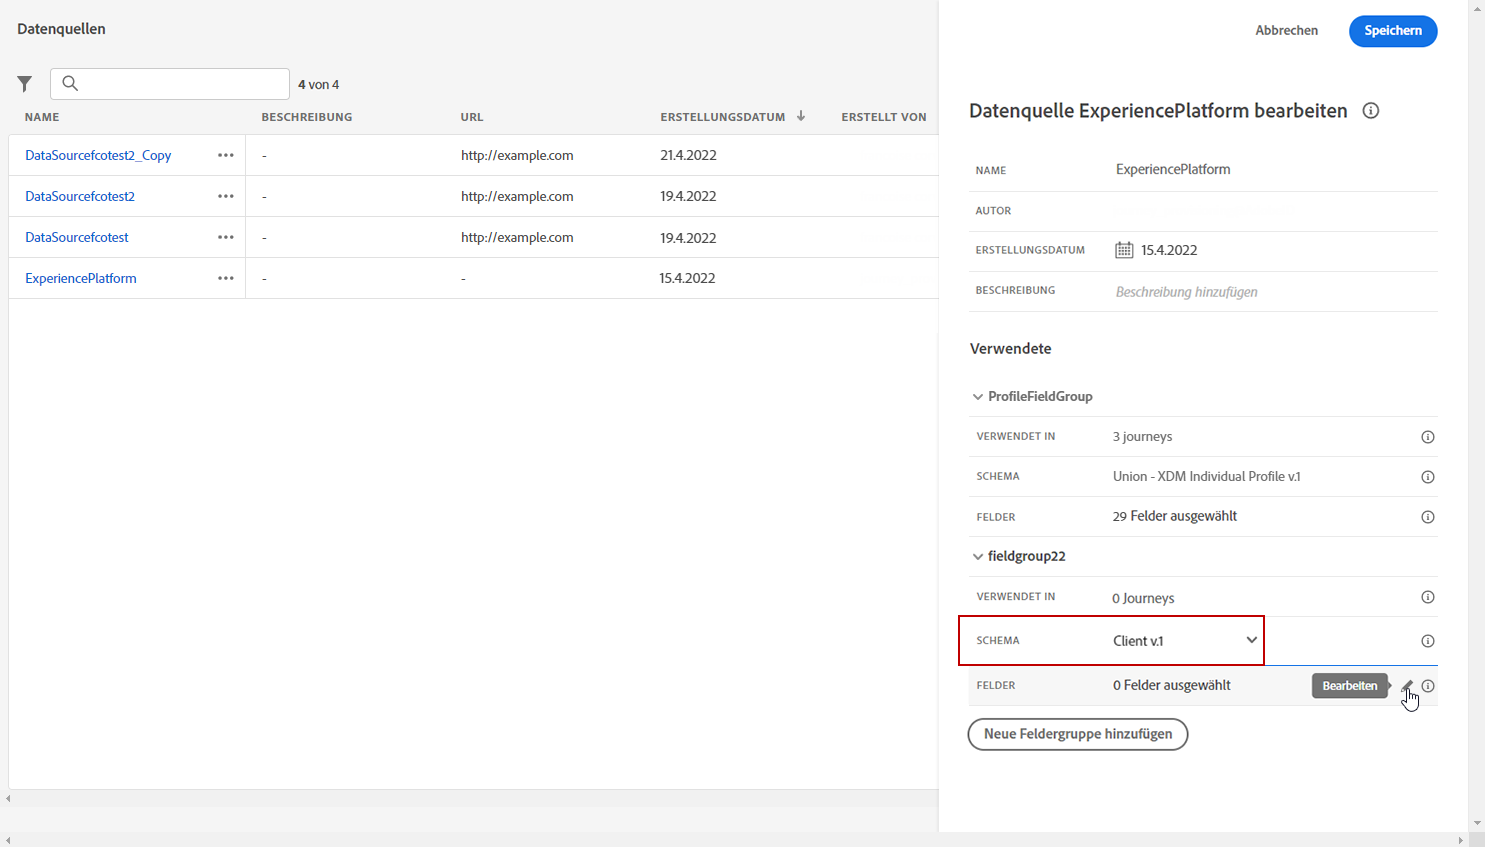Image resolution: width=1485 pixels, height=847 pixels.
Task: Click the Speichern button
Action: pyautogui.click(x=1392, y=31)
